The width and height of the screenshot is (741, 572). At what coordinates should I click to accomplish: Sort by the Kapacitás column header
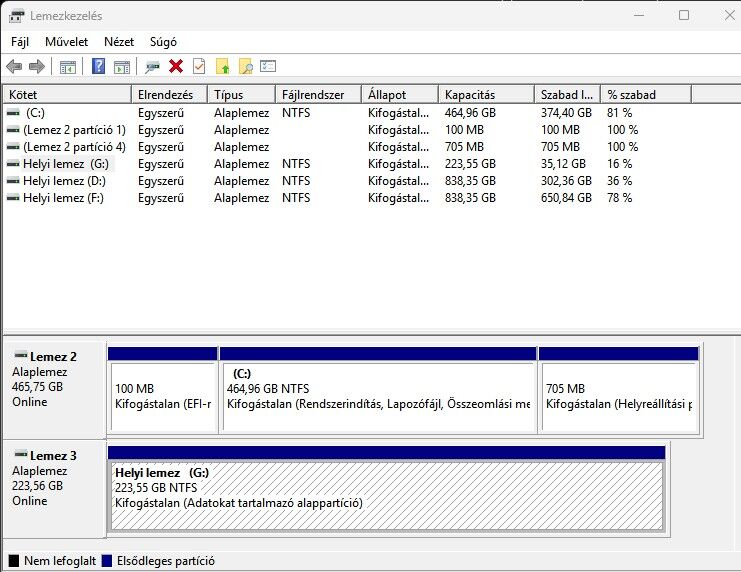tap(486, 95)
